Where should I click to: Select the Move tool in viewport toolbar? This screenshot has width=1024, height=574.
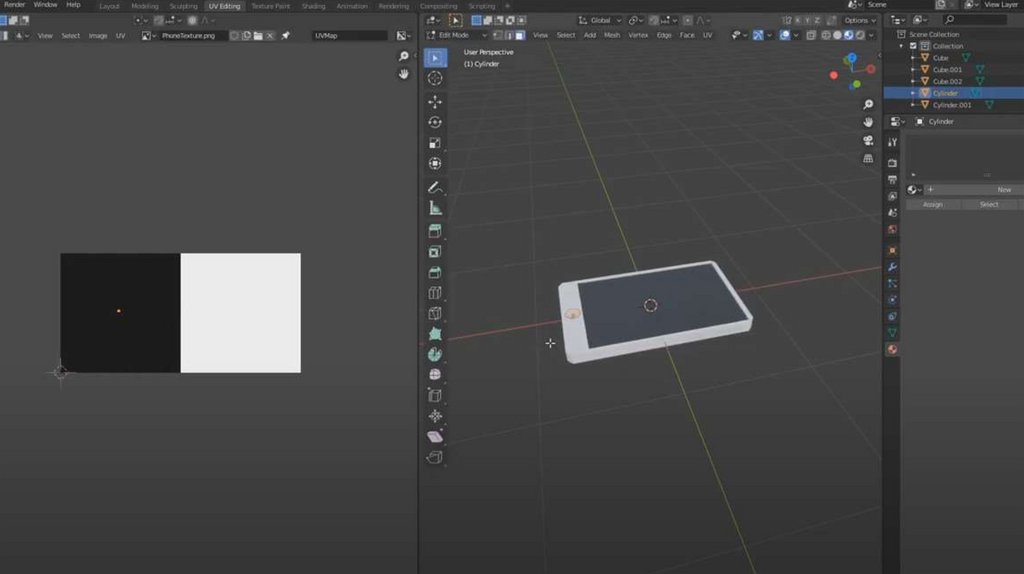coord(435,101)
